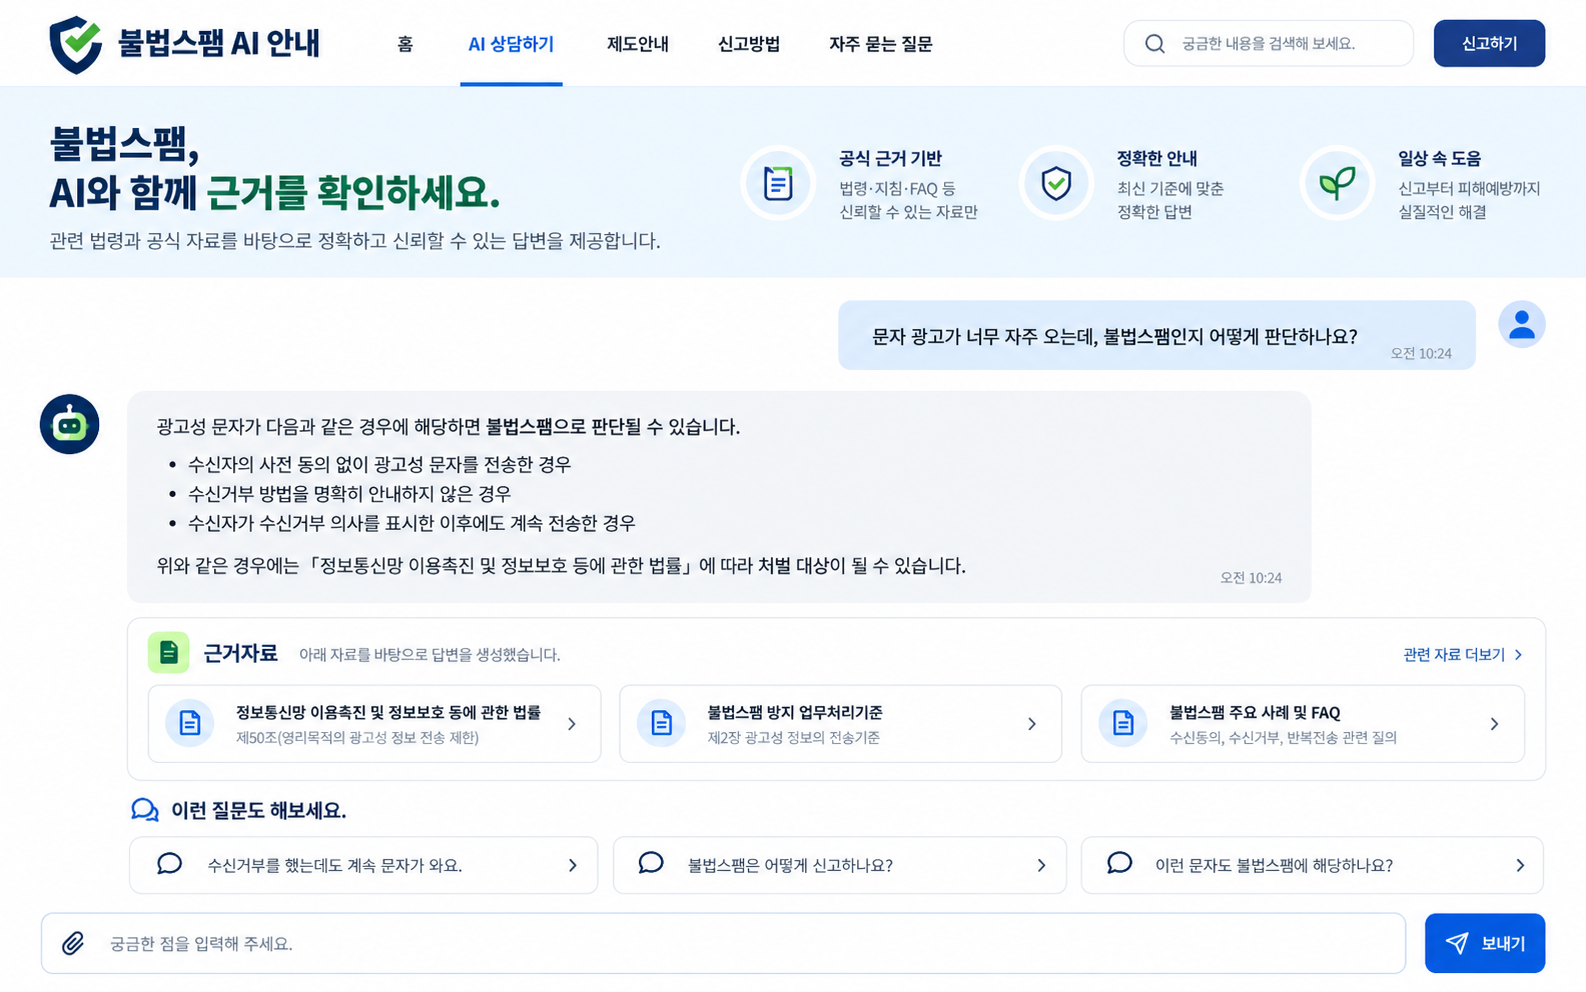Click the 불법스팸 AI 안내 site title

(219, 44)
